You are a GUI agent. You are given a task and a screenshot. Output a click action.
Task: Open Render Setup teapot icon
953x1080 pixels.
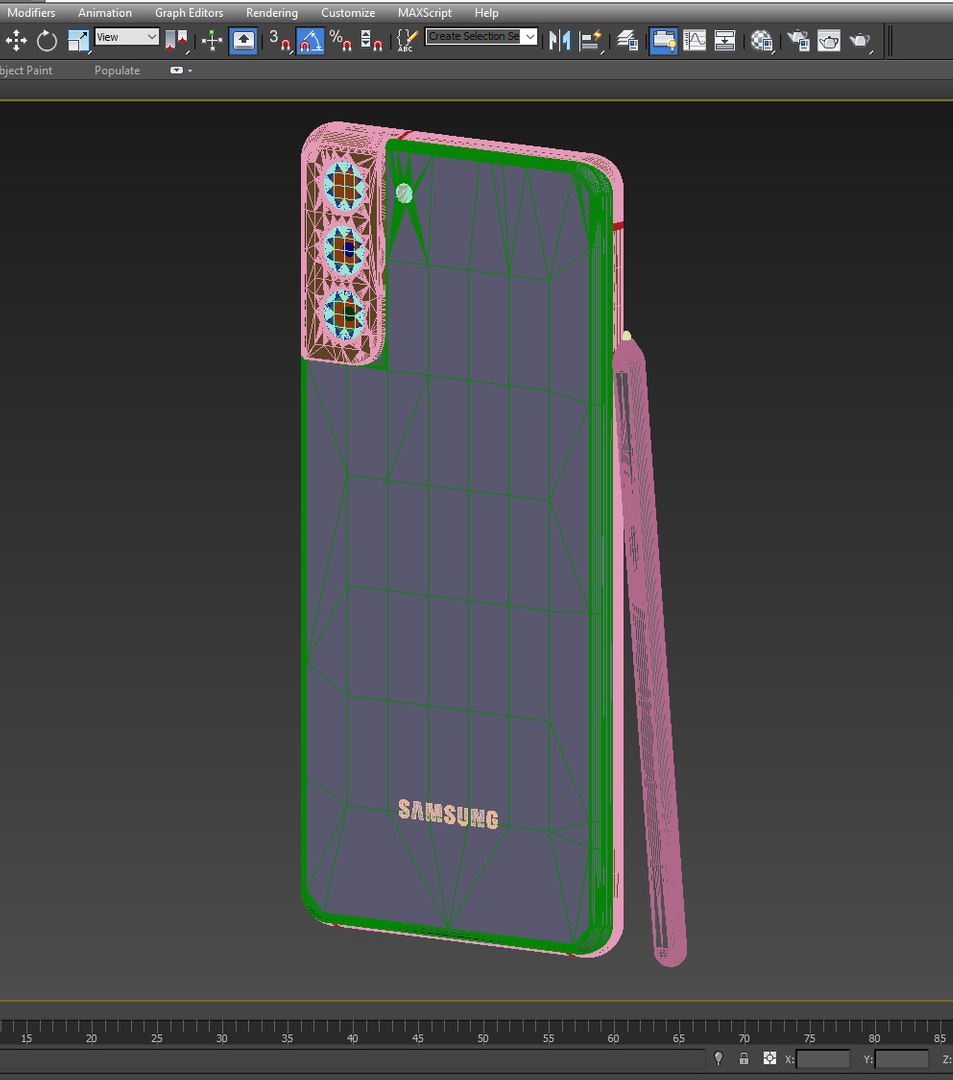[799, 41]
